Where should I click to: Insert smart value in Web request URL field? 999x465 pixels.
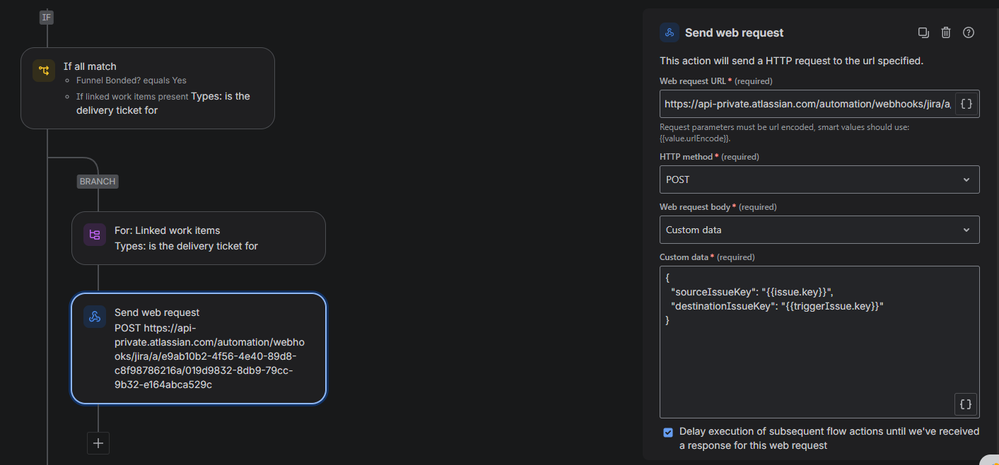[x=966, y=104]
